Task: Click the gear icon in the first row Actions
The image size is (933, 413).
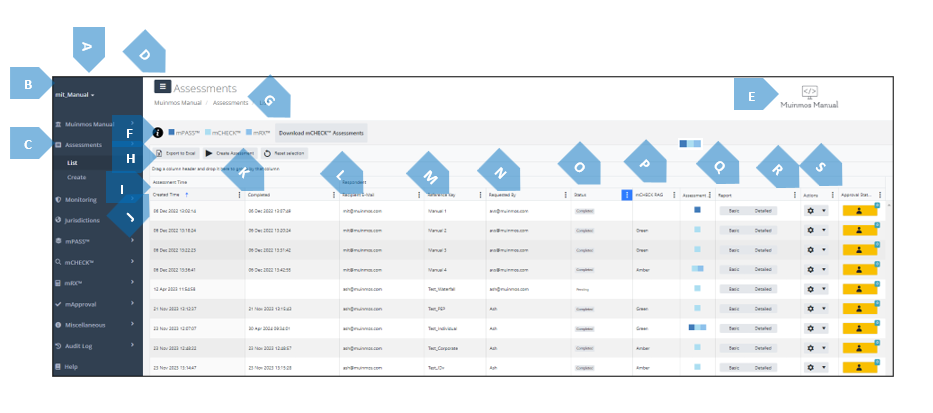Action: 811,211
